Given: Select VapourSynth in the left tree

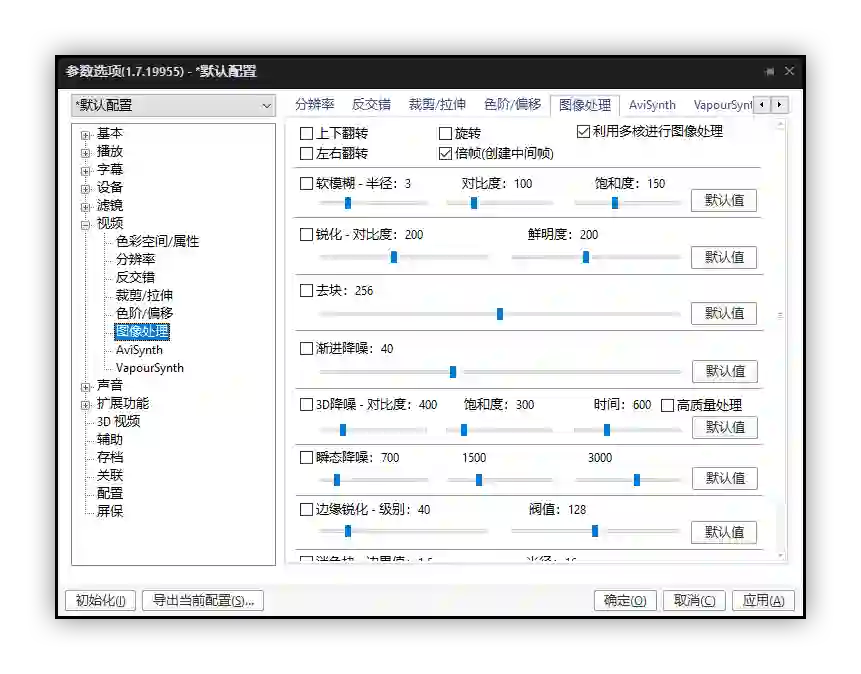Looking at the screenshot, I should coord(150,367).
